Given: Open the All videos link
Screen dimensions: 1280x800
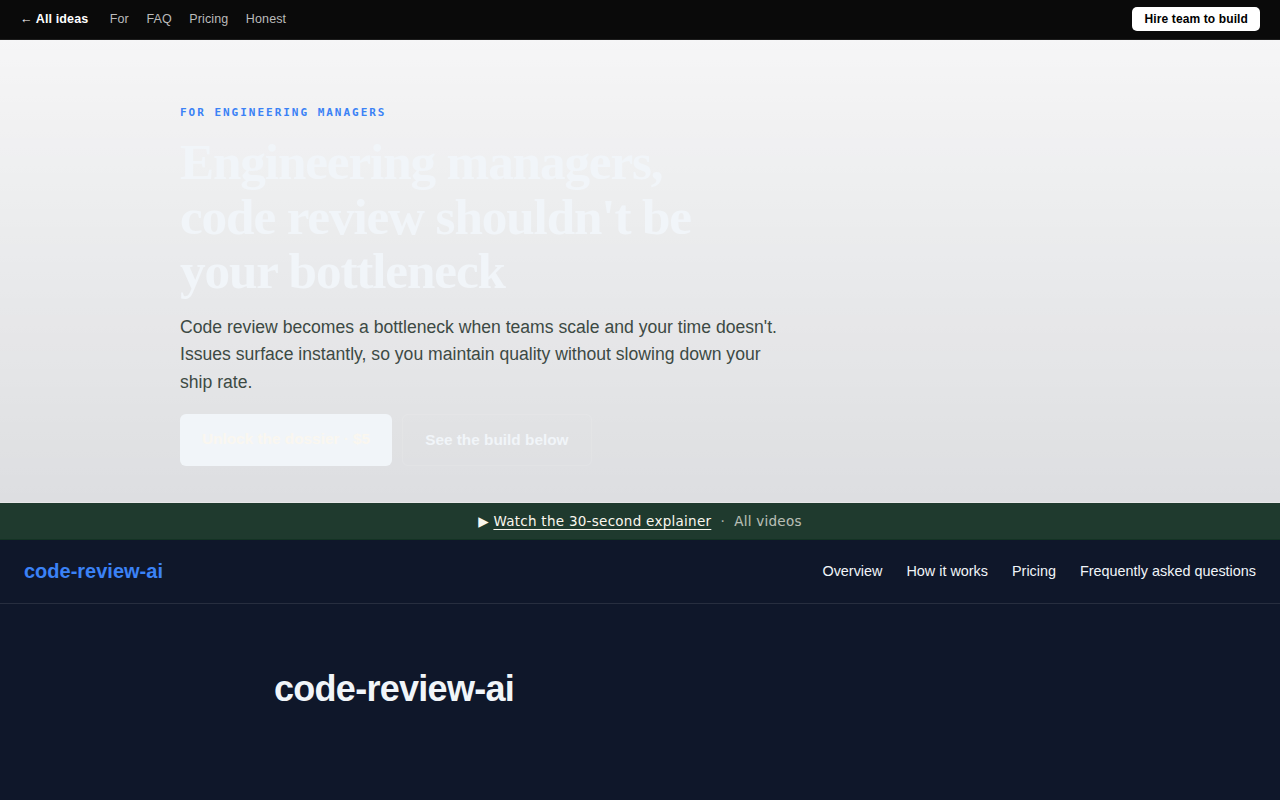Looking at the screenshot, I should click(x=768, y=521).
